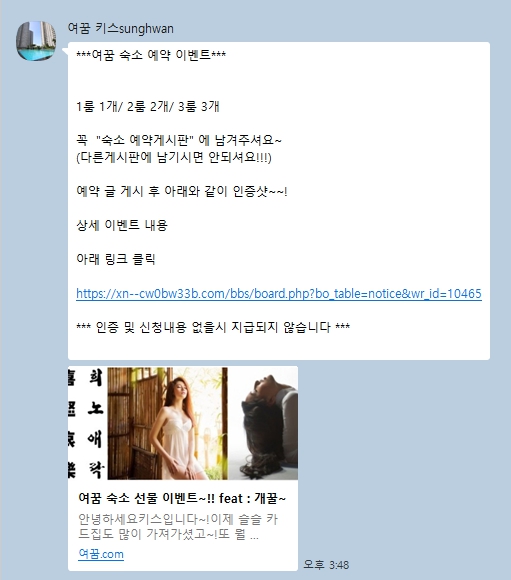This screenshot has width=511, height=580.
Task: Click the notice 인증 및 신청내용 없을시 지급되지 않습니다
Action: click(x=213, y=327)
